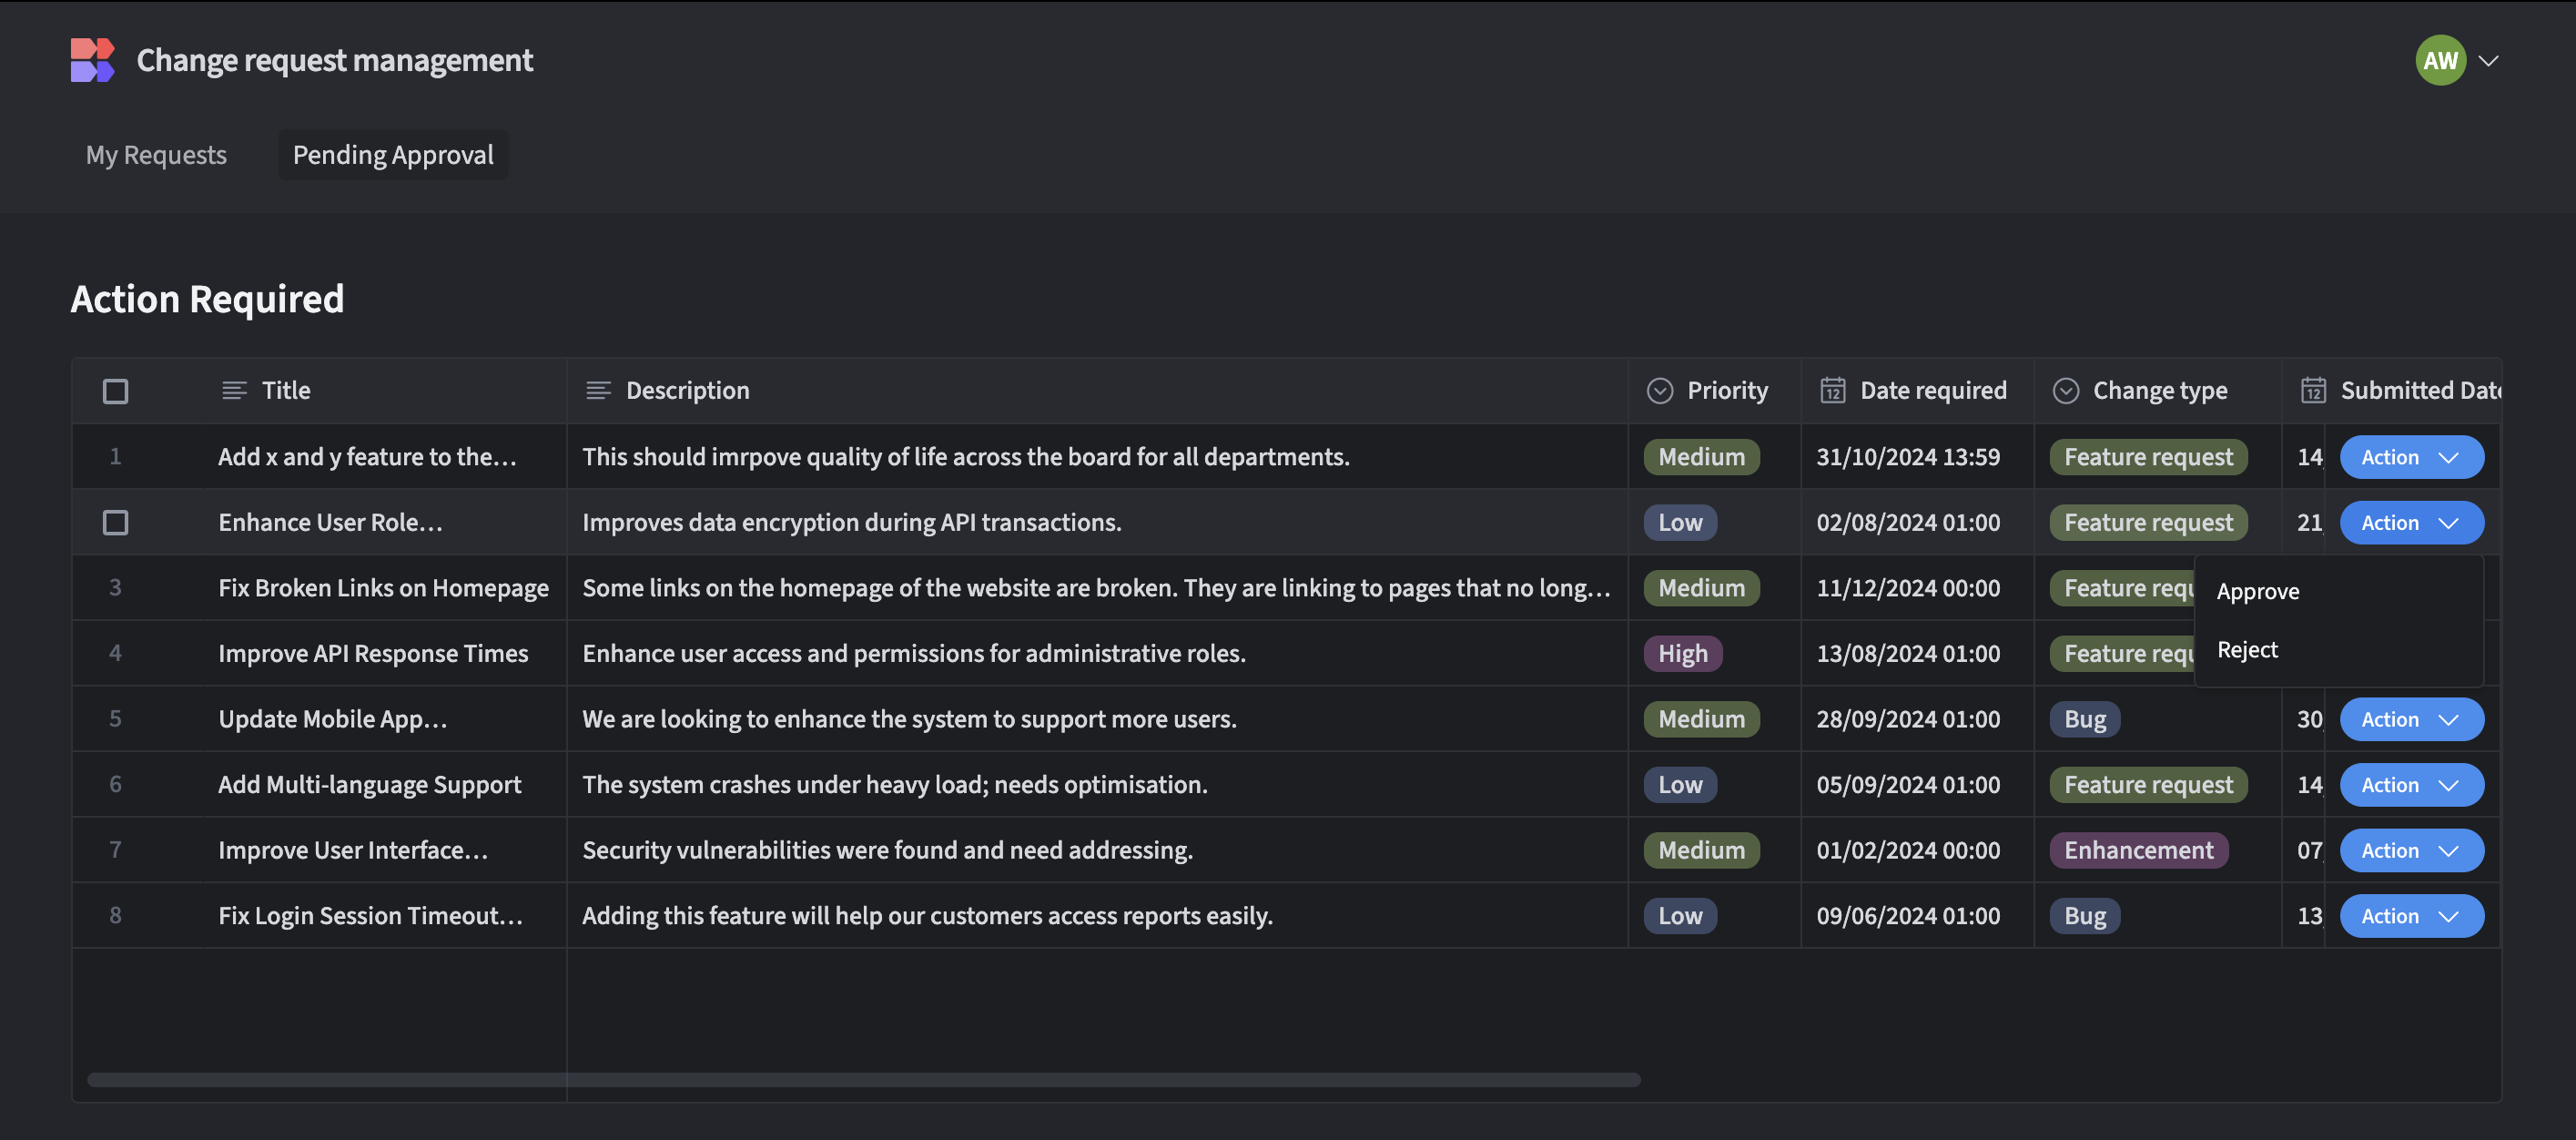Screen dimensions: 2576x1140
Task: Open the Pending Approval tab
Action: [x=393, y=155]
